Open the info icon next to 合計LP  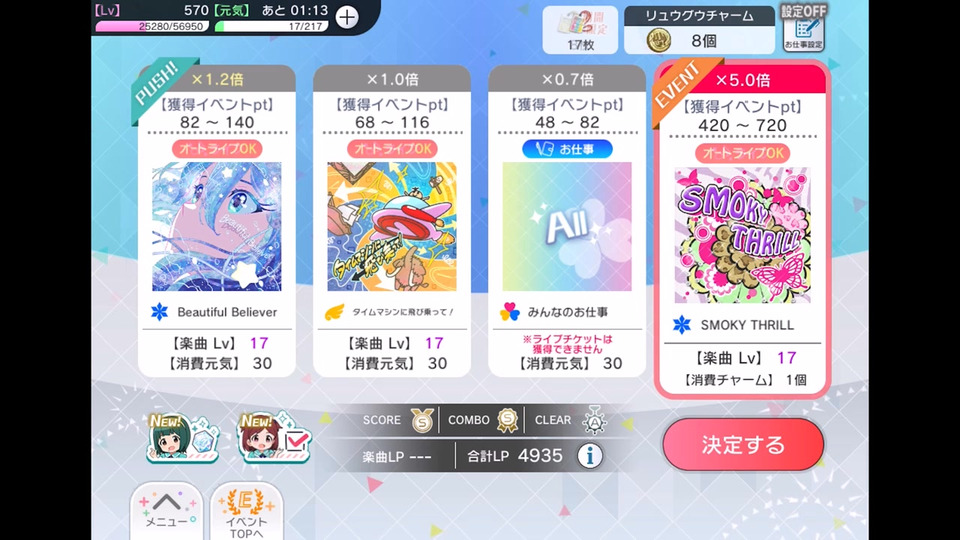coord(590,456)
